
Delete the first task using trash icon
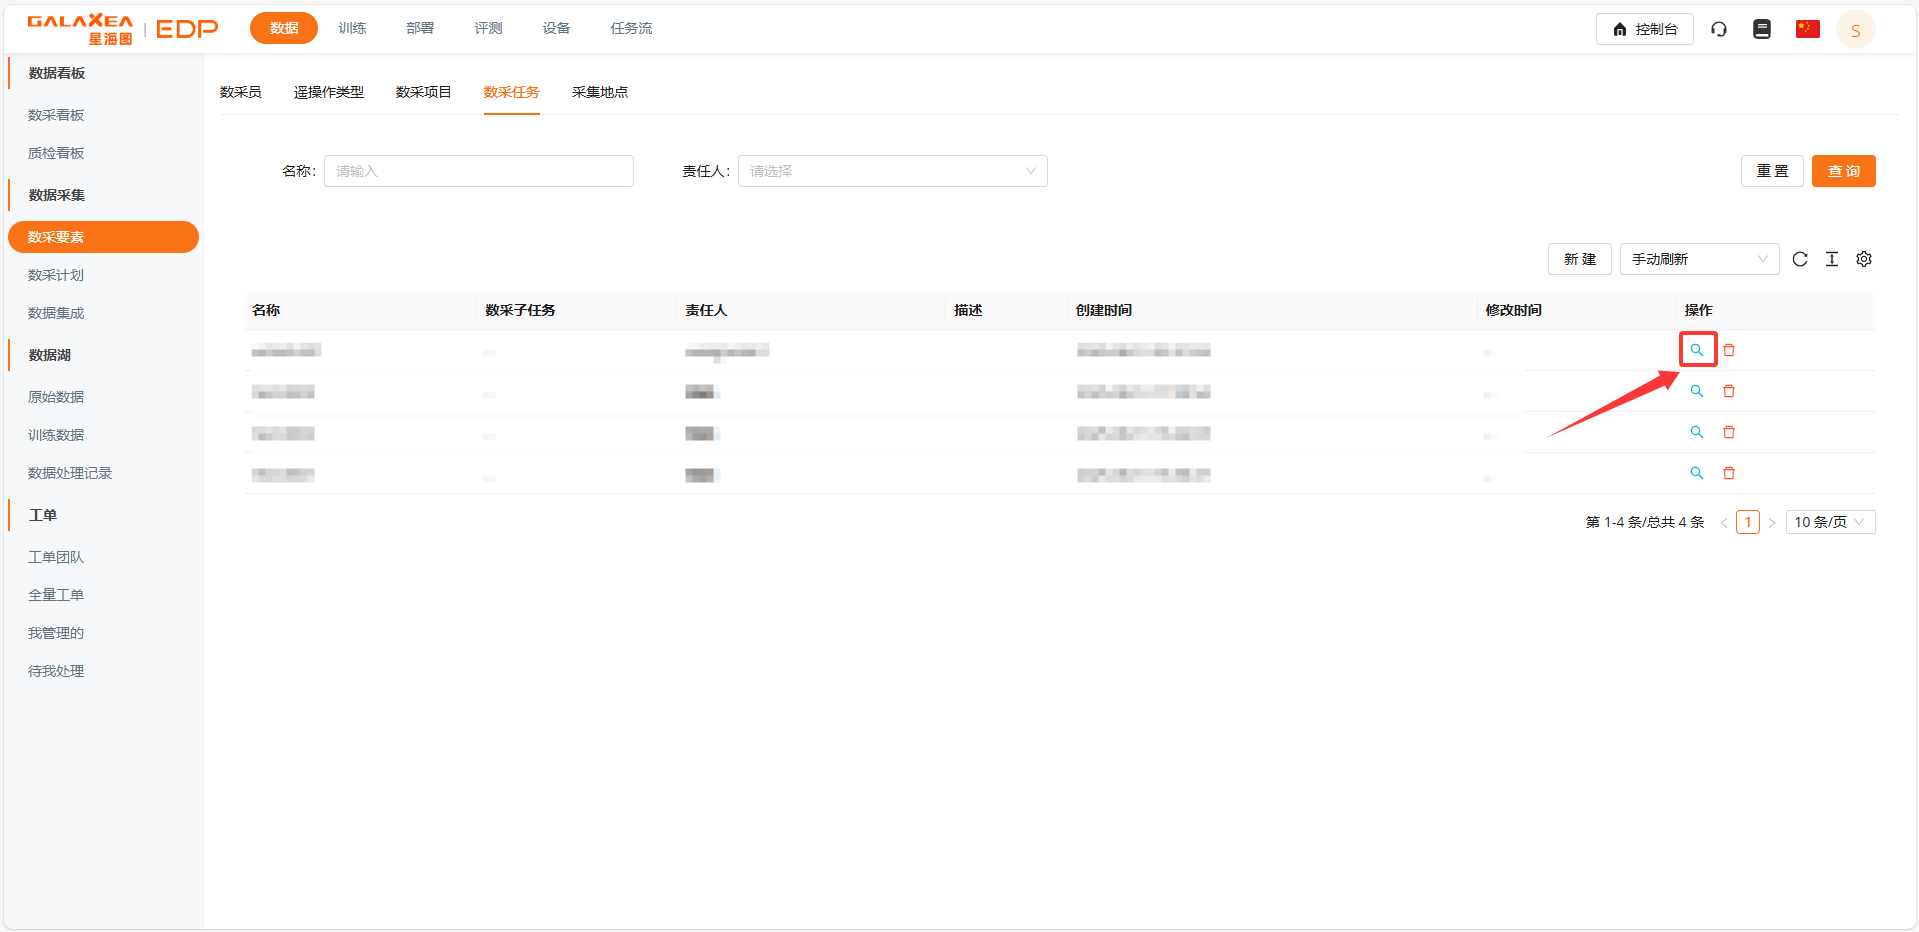pos(1729,350)
